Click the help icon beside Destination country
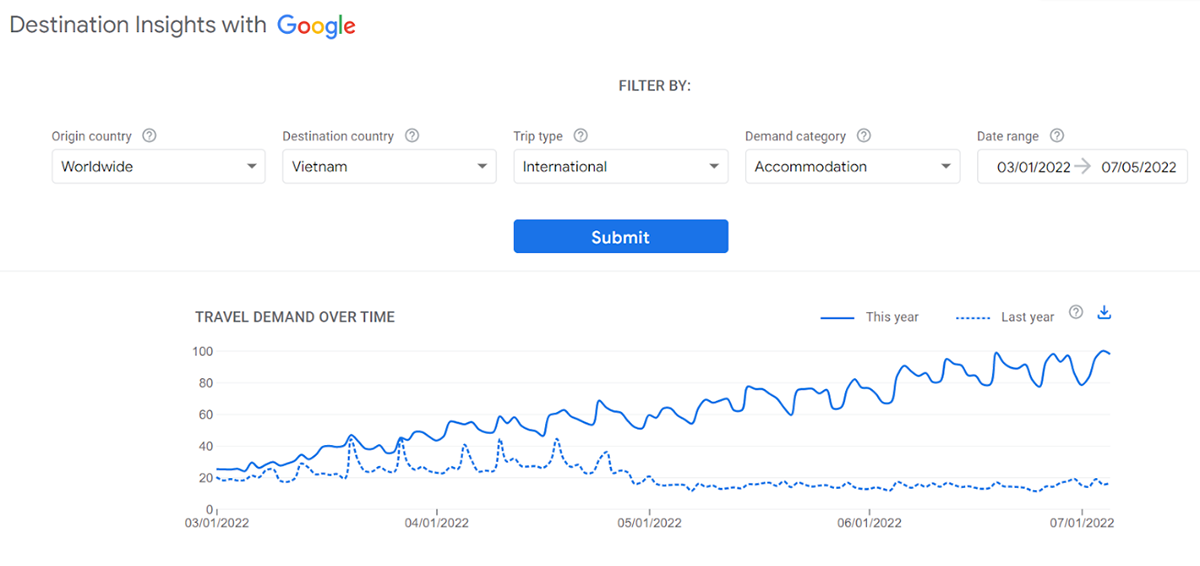Image resolution: width=1200 pixels, height=566 pixels. tap(412, 136)
